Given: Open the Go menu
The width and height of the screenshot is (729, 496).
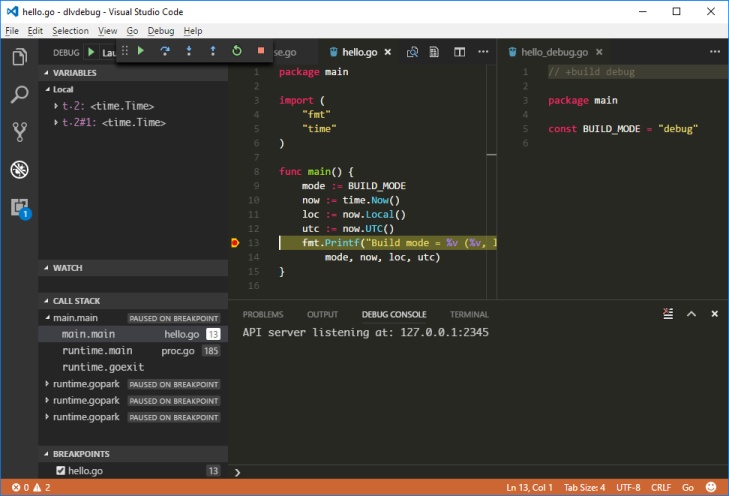Looking at the screenshot, I should coord(133,31).
